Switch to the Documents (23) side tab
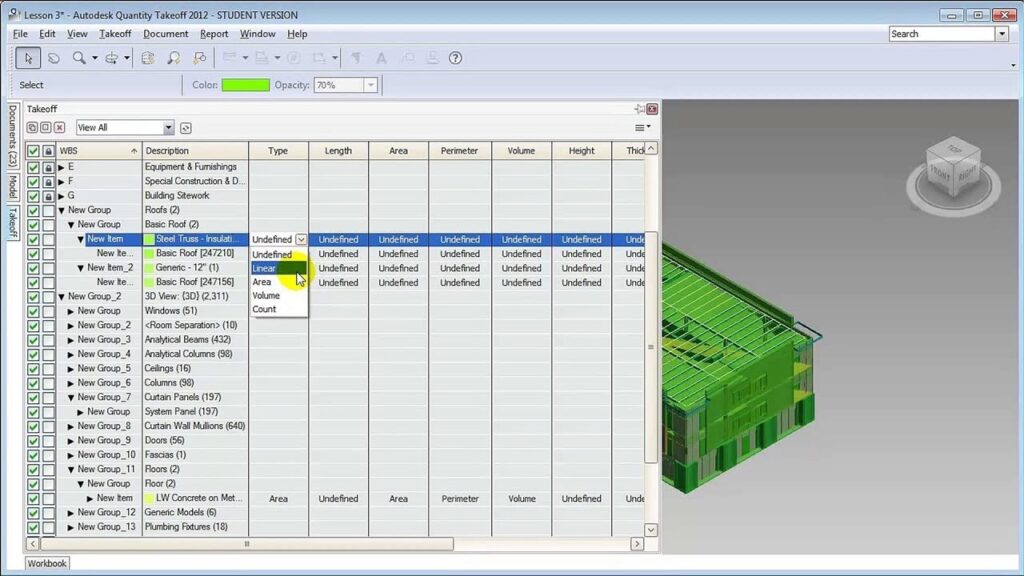This screenshot has height=576, width=1024. click(x=12, y=134)
